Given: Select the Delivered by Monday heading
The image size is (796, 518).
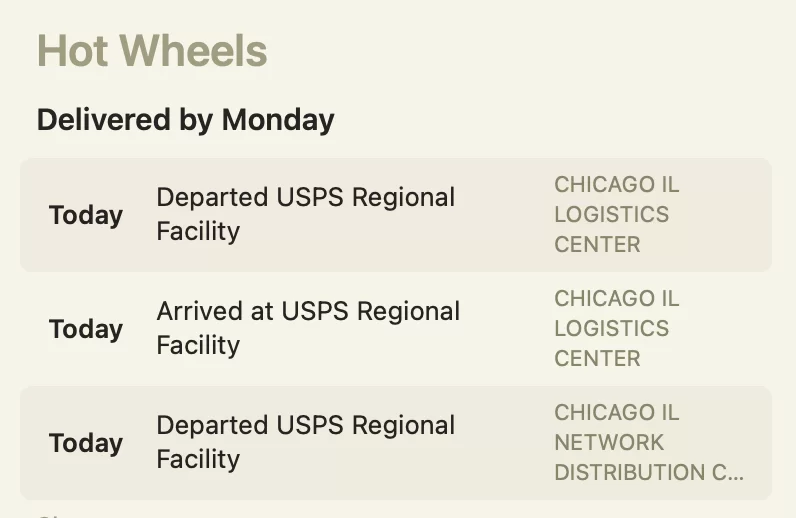Looking at the screenshot, I should 185,120.
